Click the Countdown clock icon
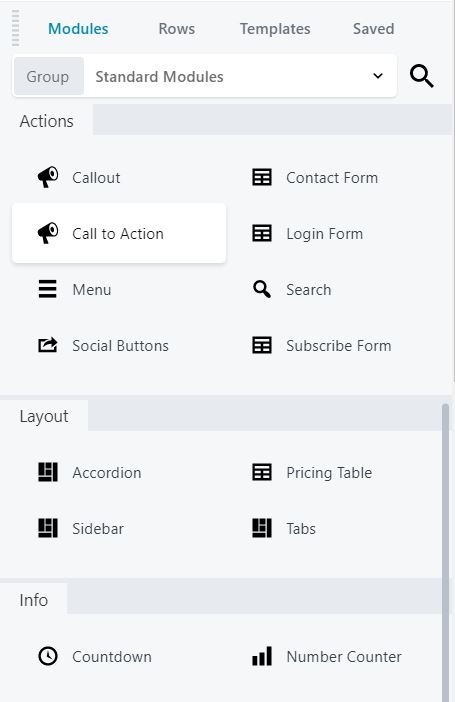The image size is (455, 702). (47, 656)
